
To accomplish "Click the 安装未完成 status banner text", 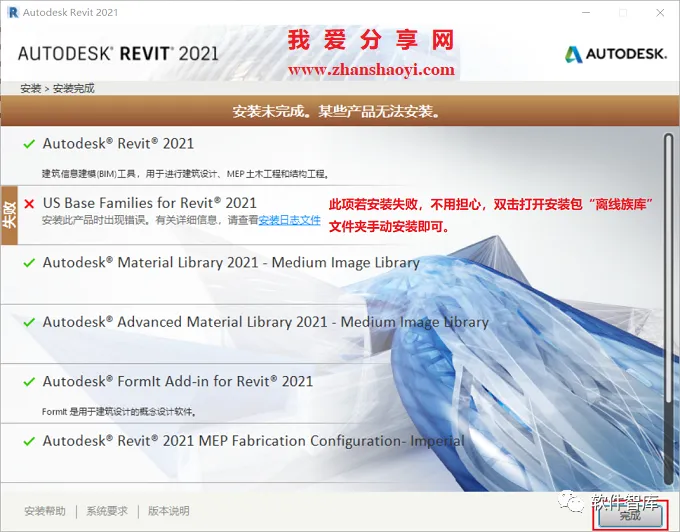I will pos(337,111).
